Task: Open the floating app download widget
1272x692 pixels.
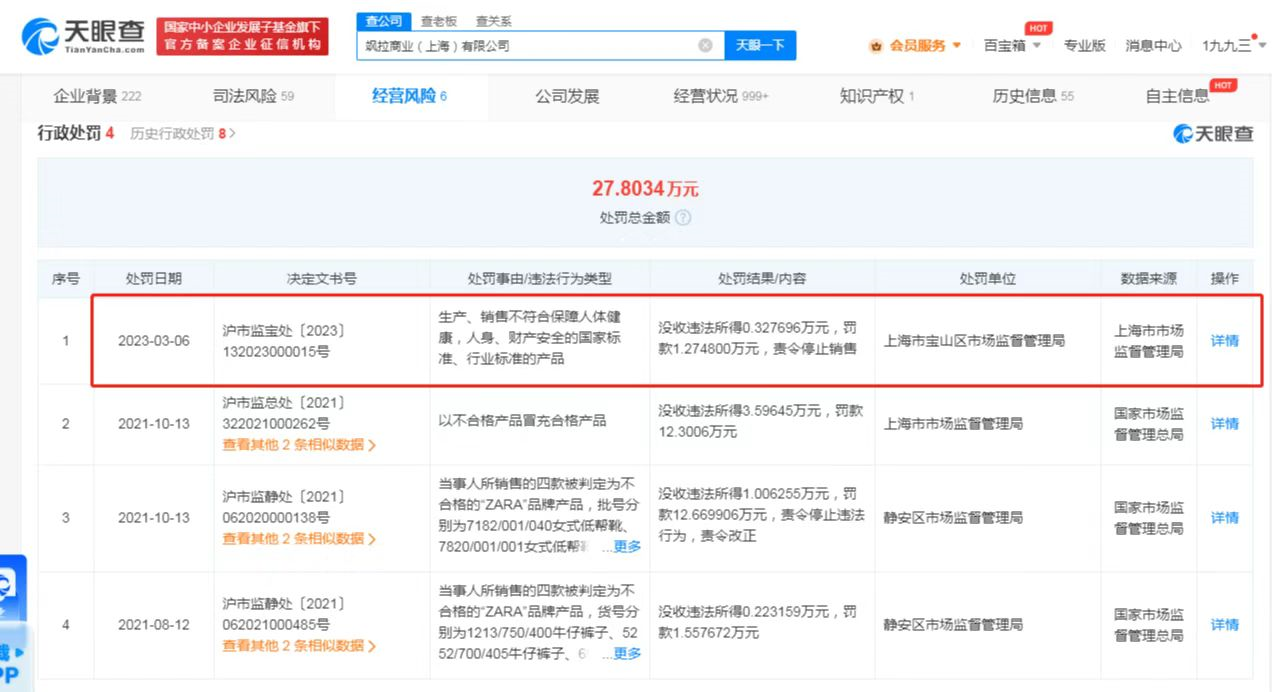Action: click(12, 620)
